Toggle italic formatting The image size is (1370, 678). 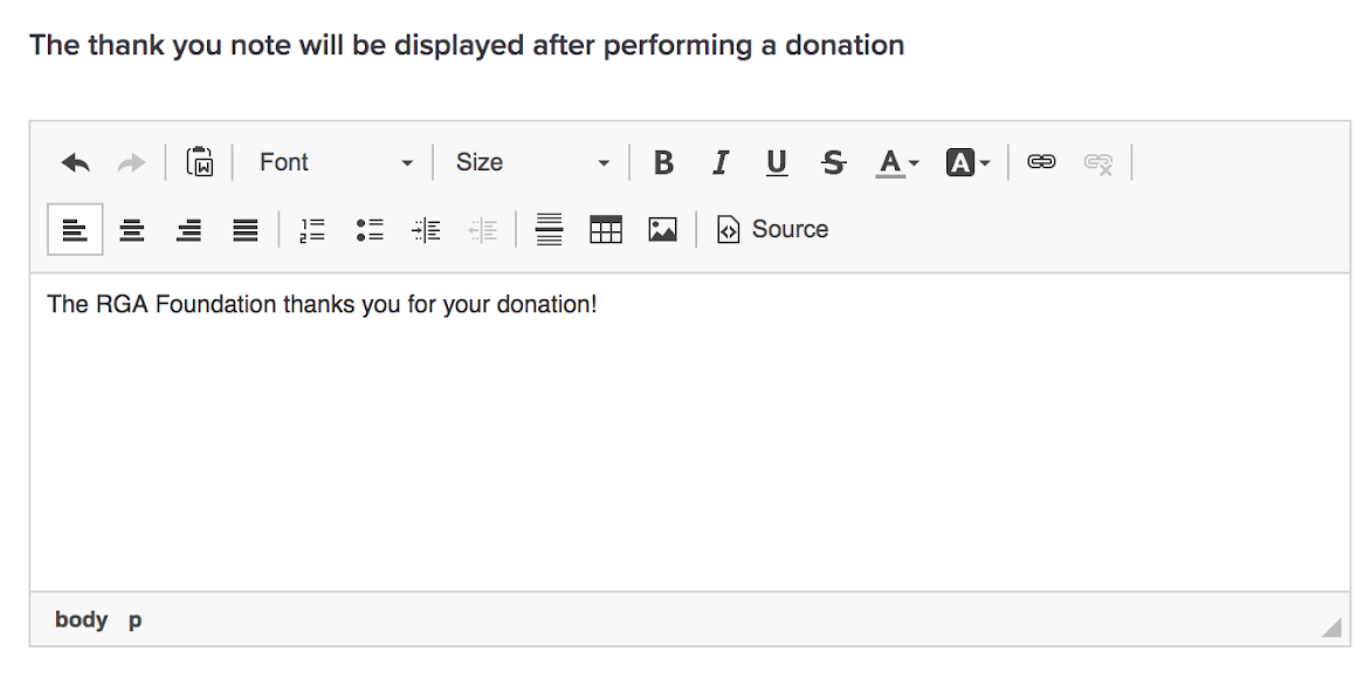719,163
